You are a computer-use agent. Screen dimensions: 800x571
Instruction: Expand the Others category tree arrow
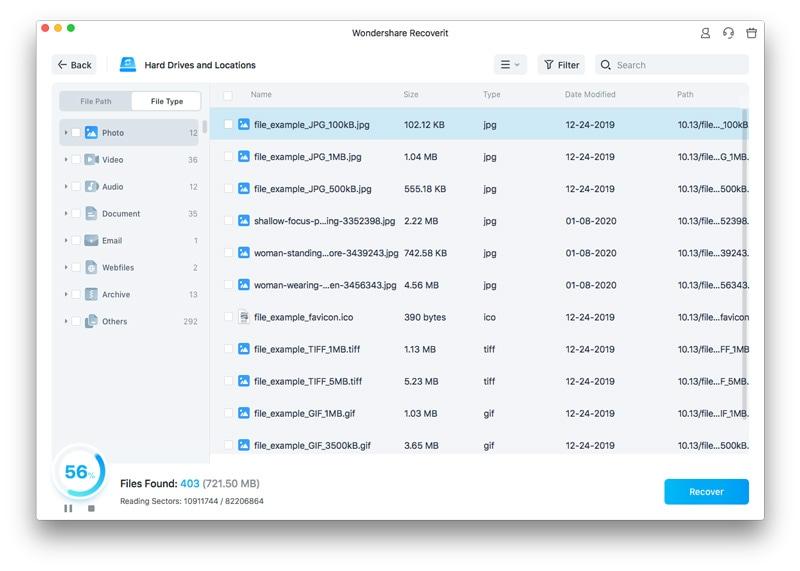[66, 321]
